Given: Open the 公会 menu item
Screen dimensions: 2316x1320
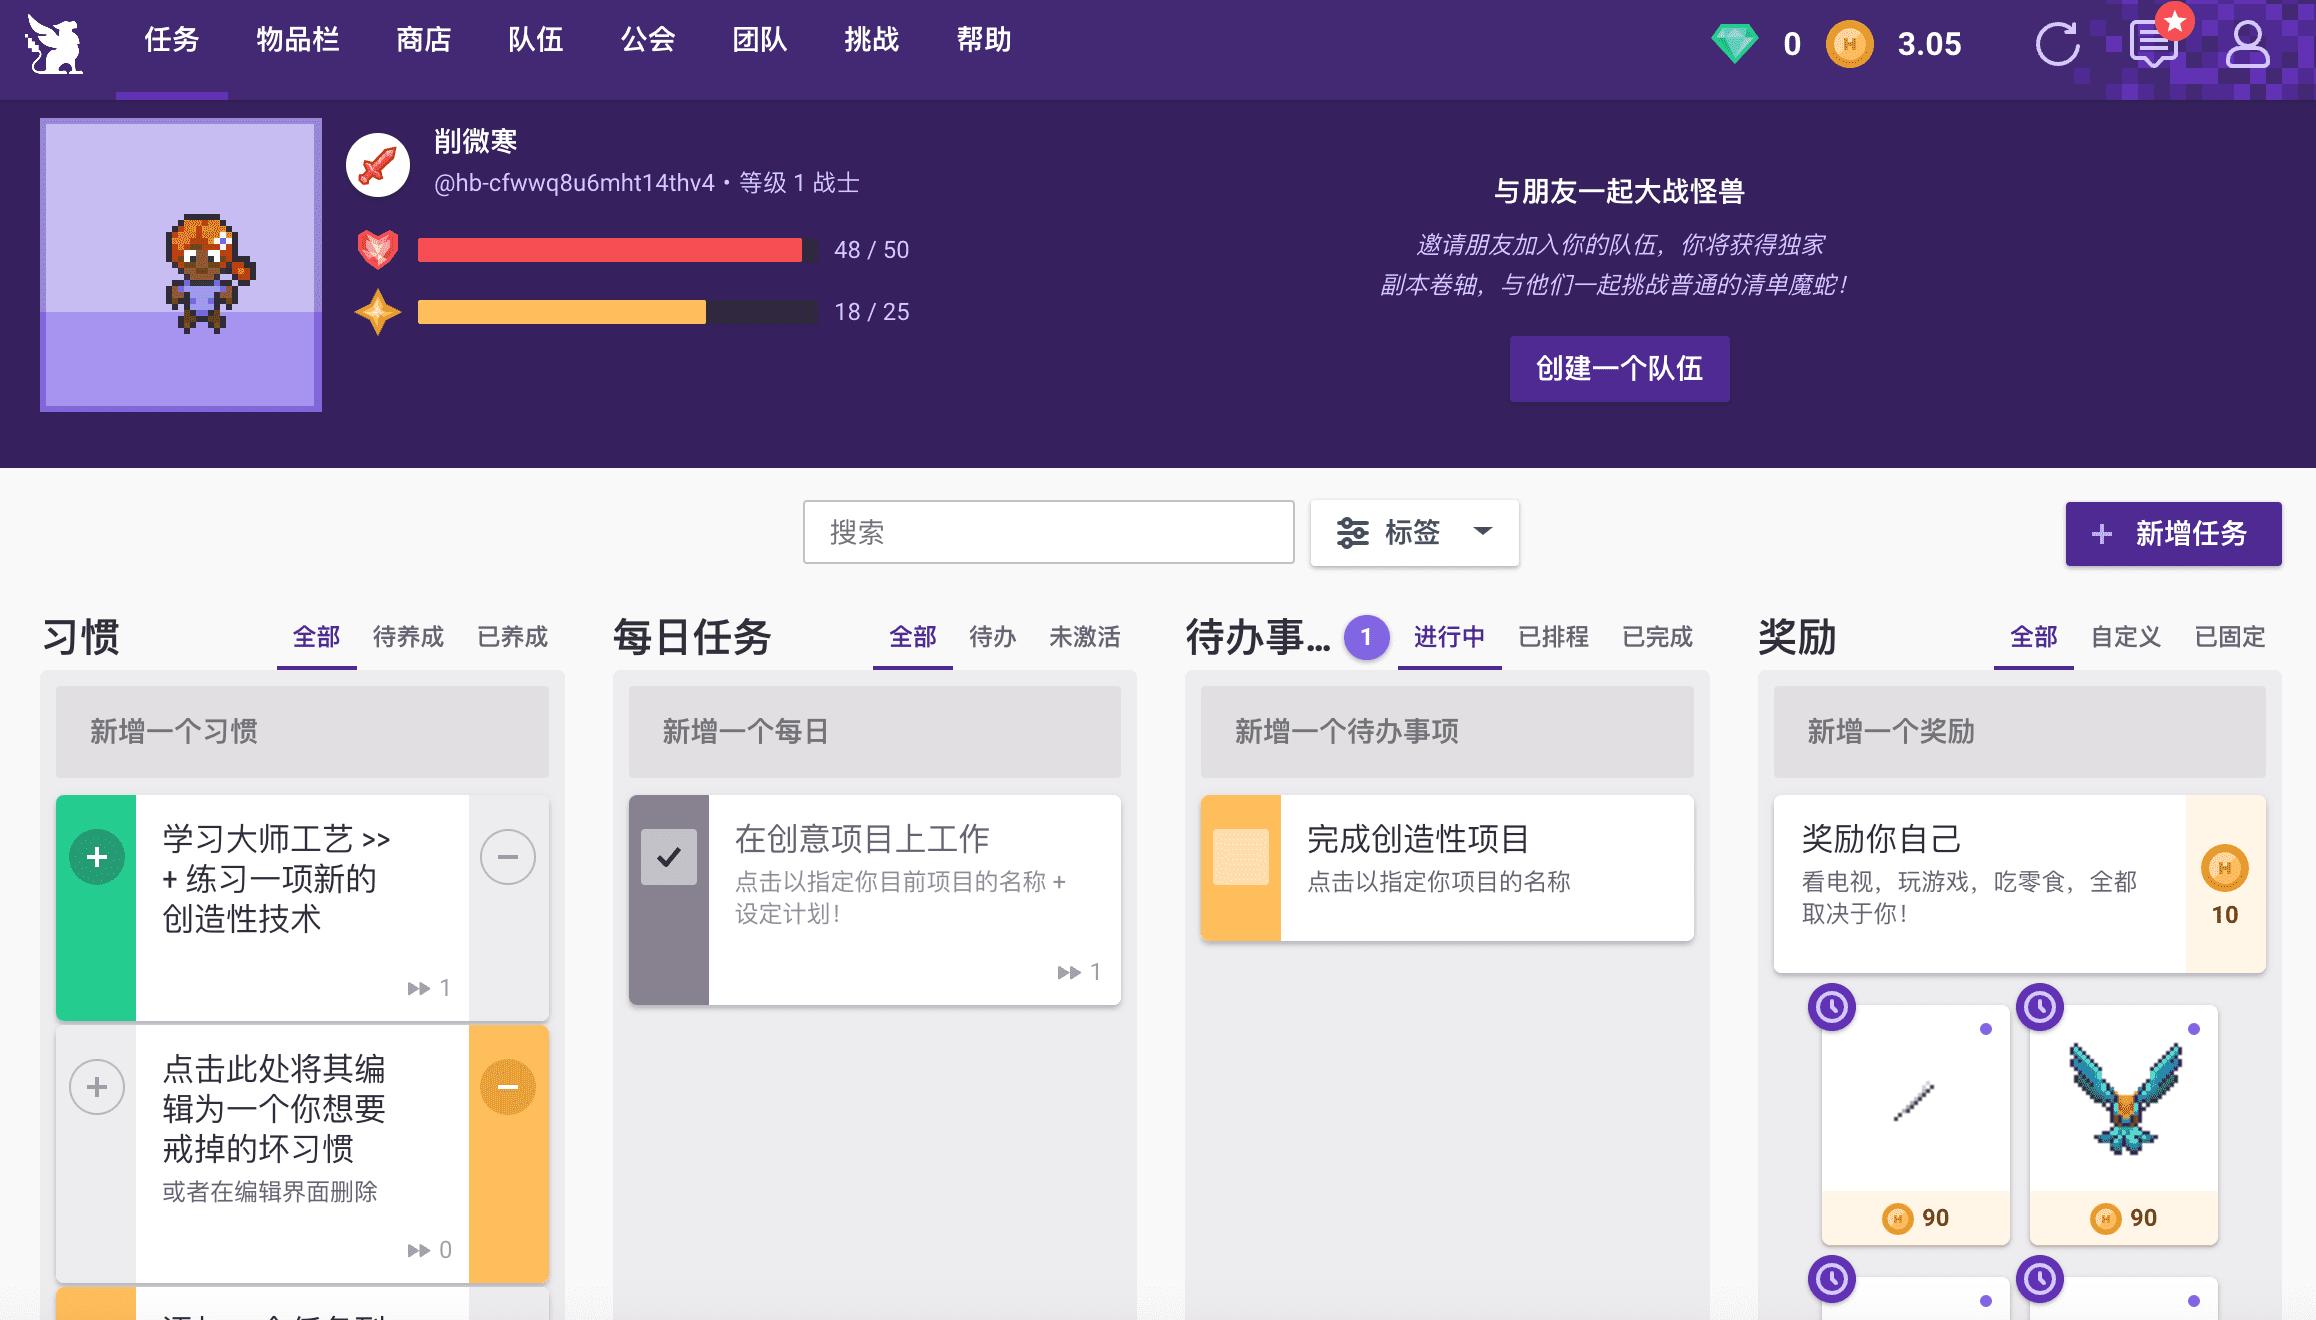Looking at the screenshot, I should coord(650,41).
